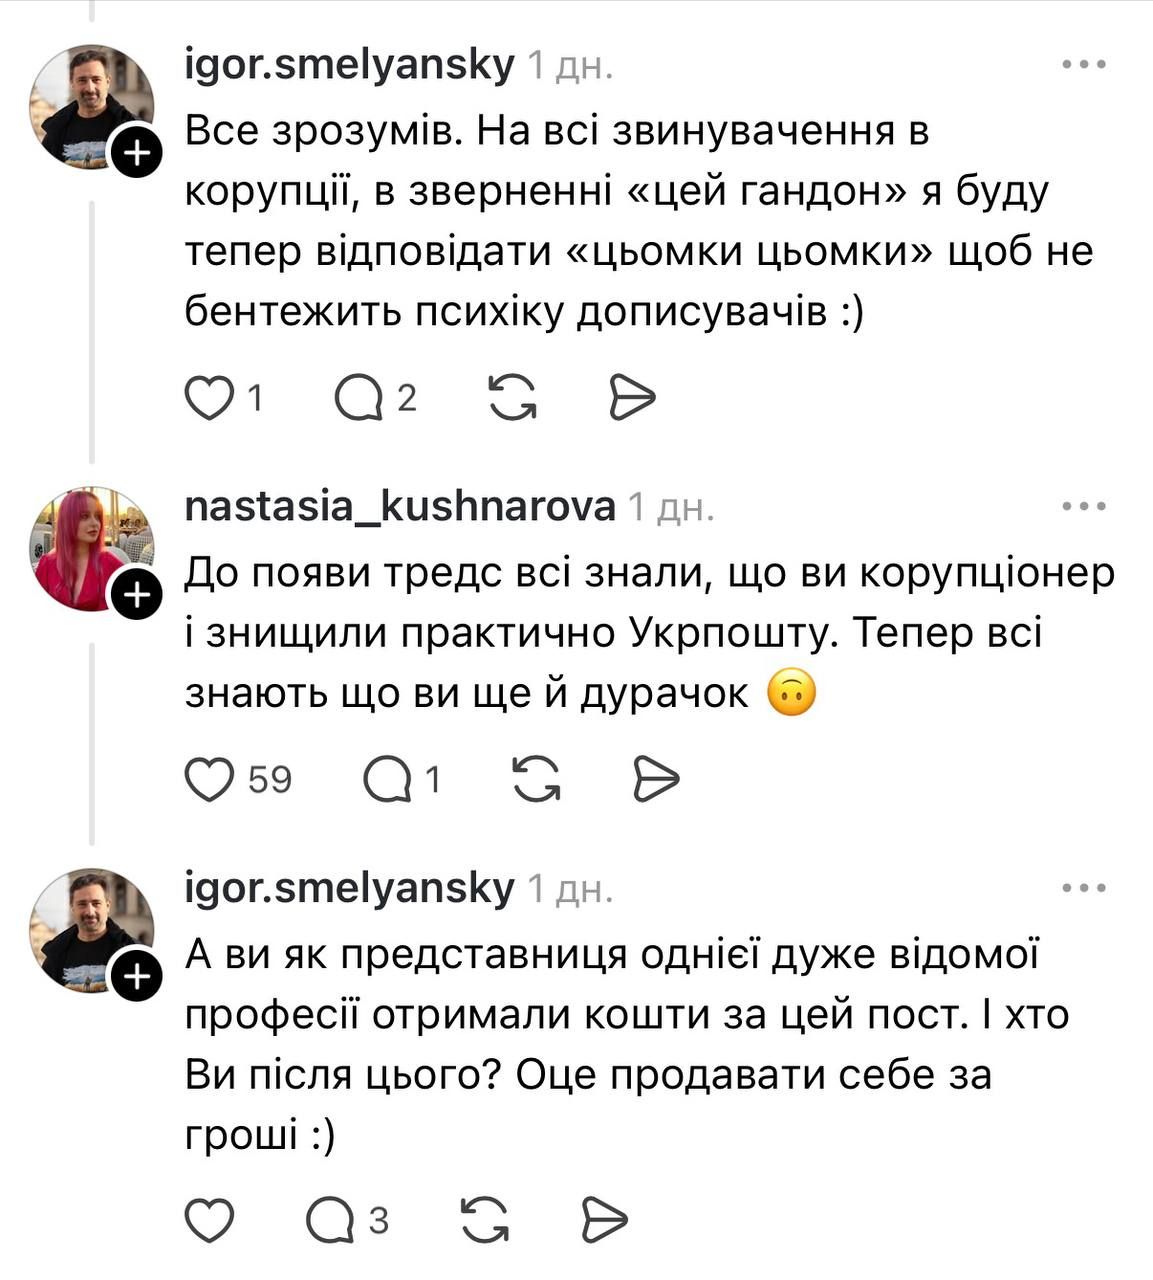Follow igor.smelyansky via the top avatar plus badge

[x=136, y=153]
